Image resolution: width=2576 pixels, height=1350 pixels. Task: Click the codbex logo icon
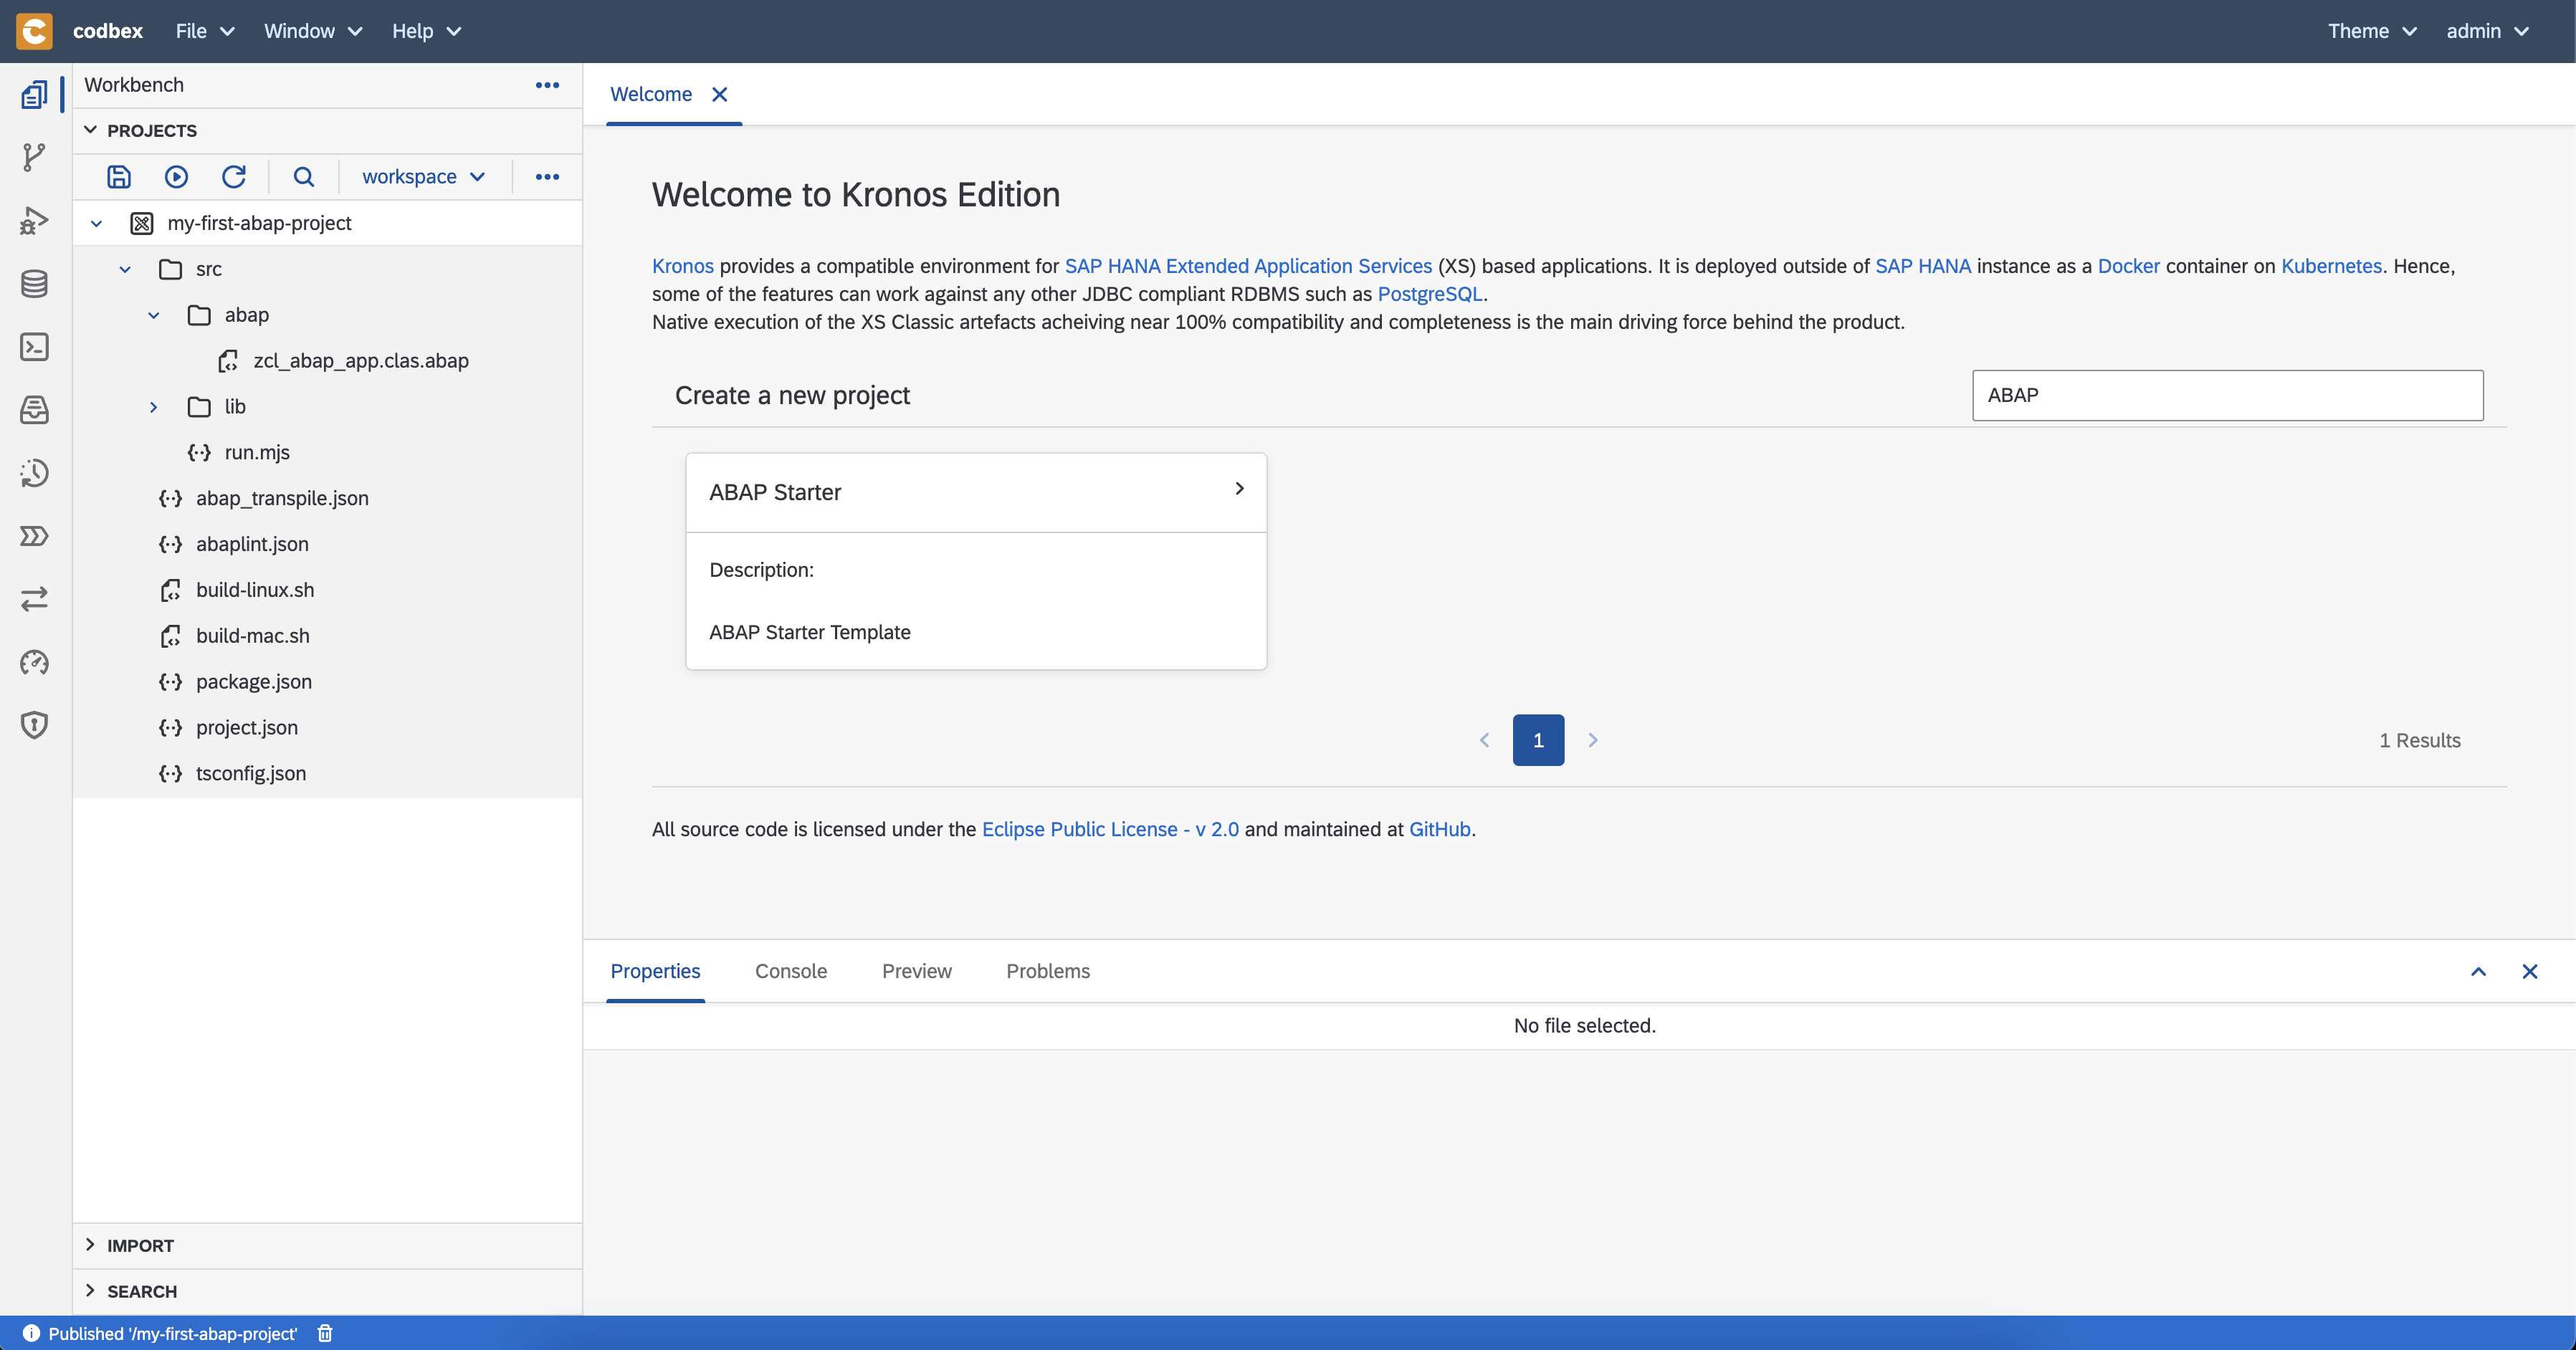[x=34, y=31]
